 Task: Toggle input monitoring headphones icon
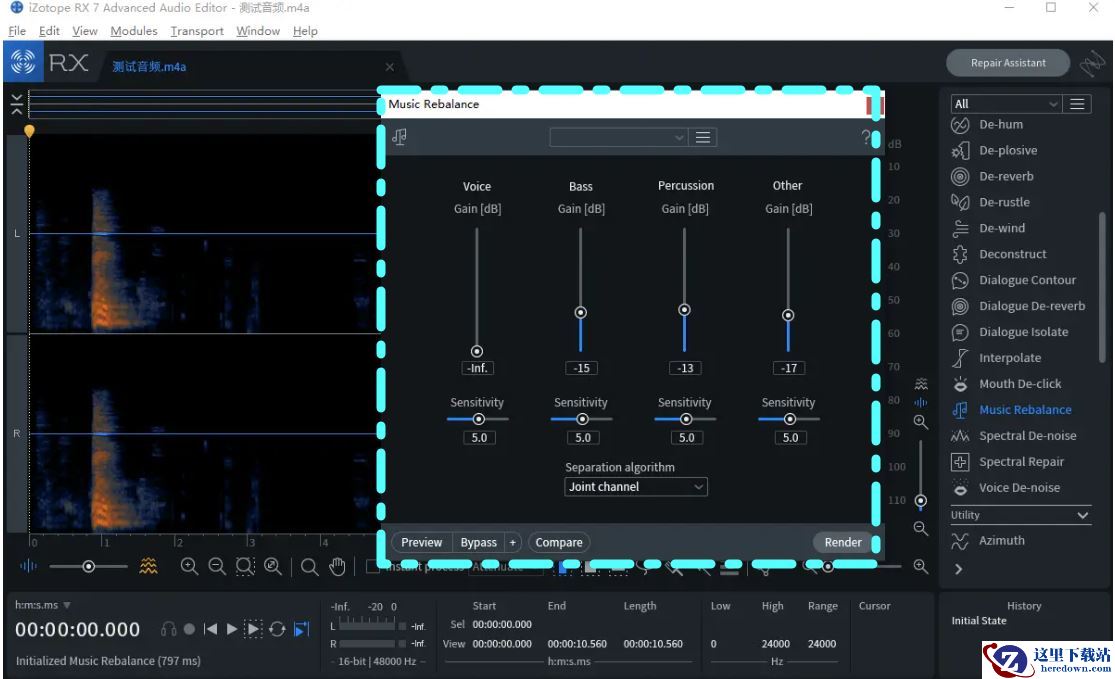click(x=169, y=629)
